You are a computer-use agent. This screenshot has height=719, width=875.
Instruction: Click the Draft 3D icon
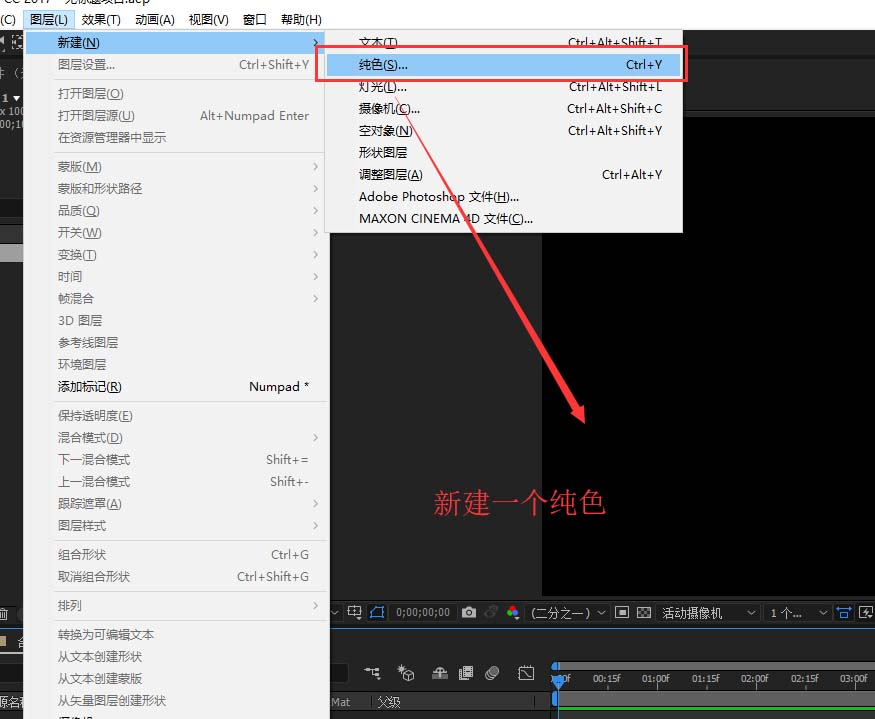406,673
